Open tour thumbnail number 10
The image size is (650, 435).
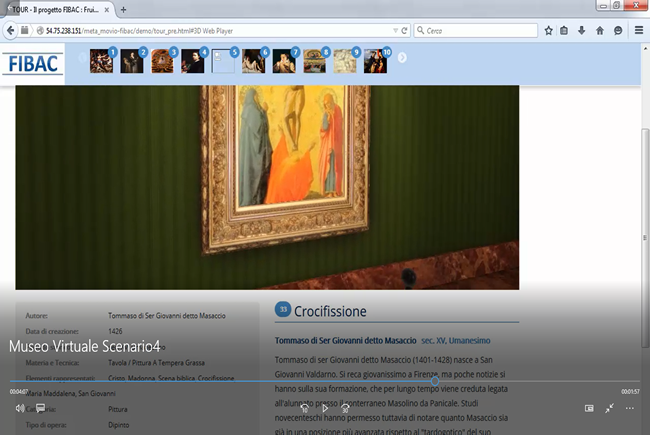click(x=375, y=61)
